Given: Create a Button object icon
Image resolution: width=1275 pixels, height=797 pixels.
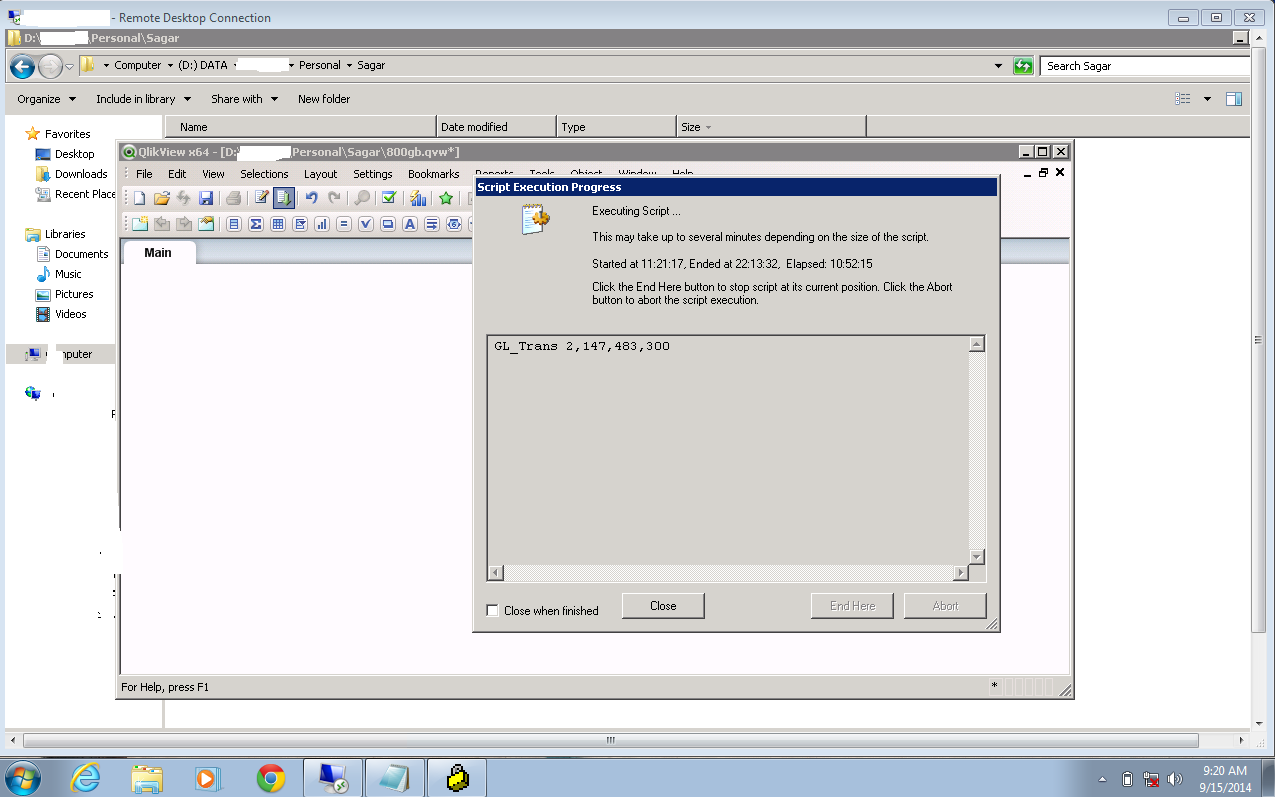Looking at the screenshot, I should coord(388,224).
